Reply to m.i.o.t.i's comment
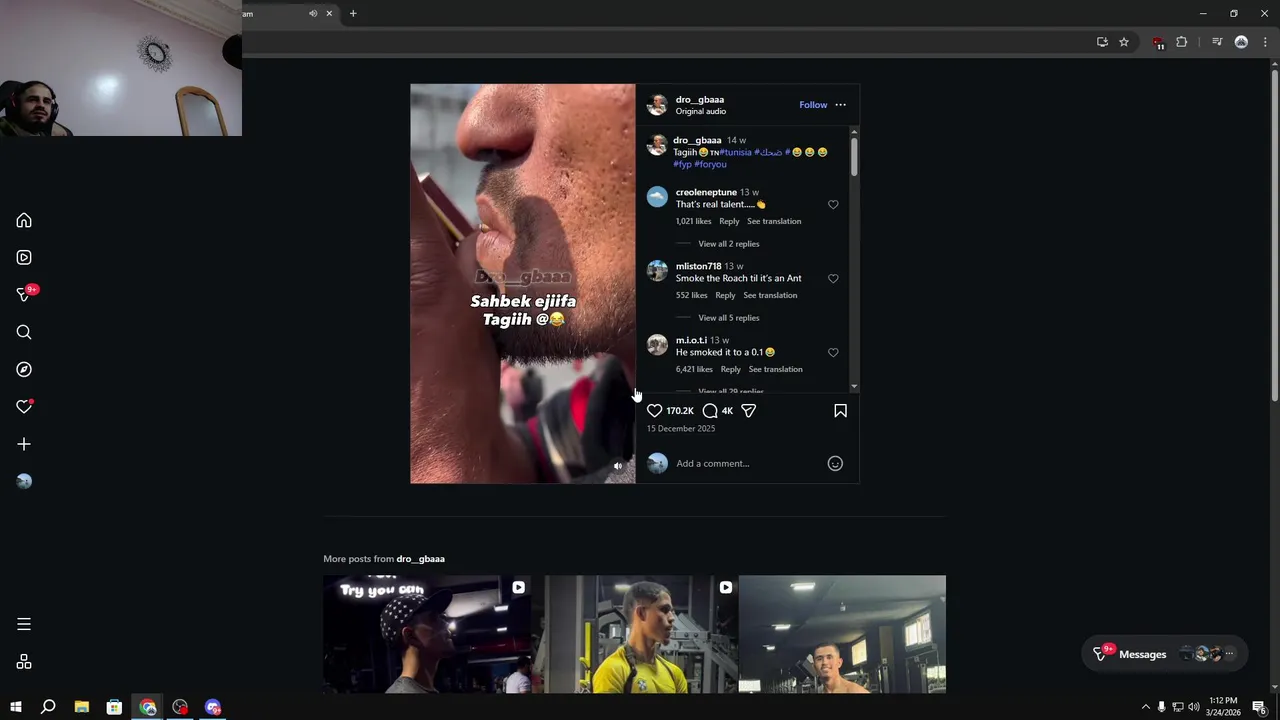Image resolution: width=1280 pixels, height=720 pixels. coord(731,369)
